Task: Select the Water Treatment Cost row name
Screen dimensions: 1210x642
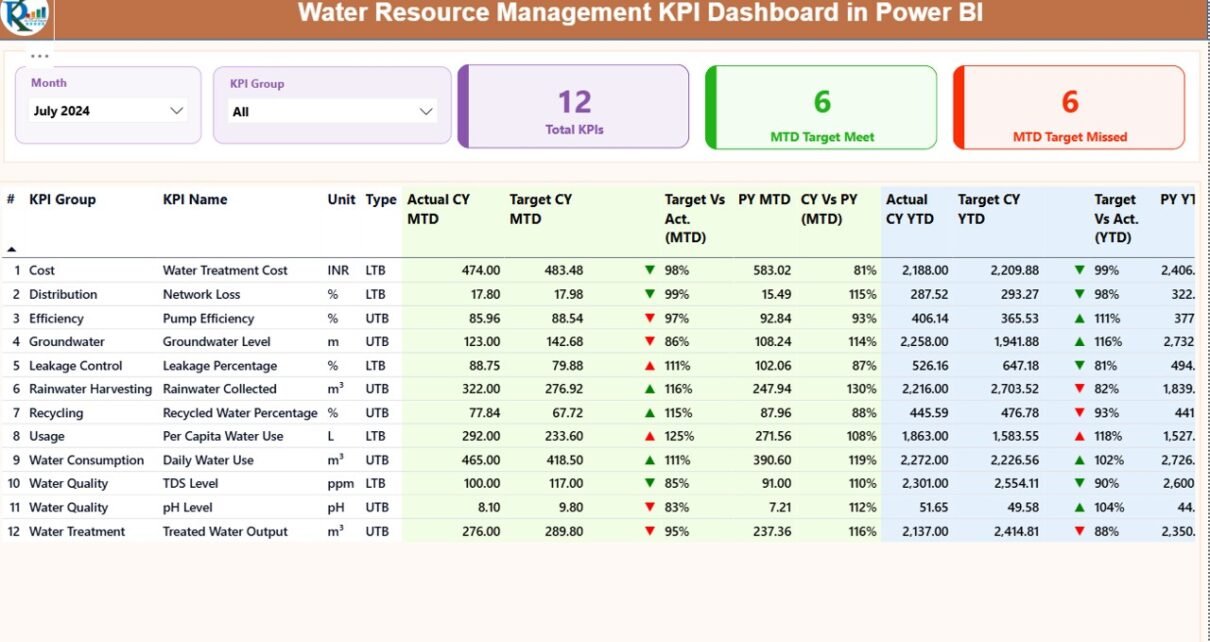Action: click(x=225, y=271)
